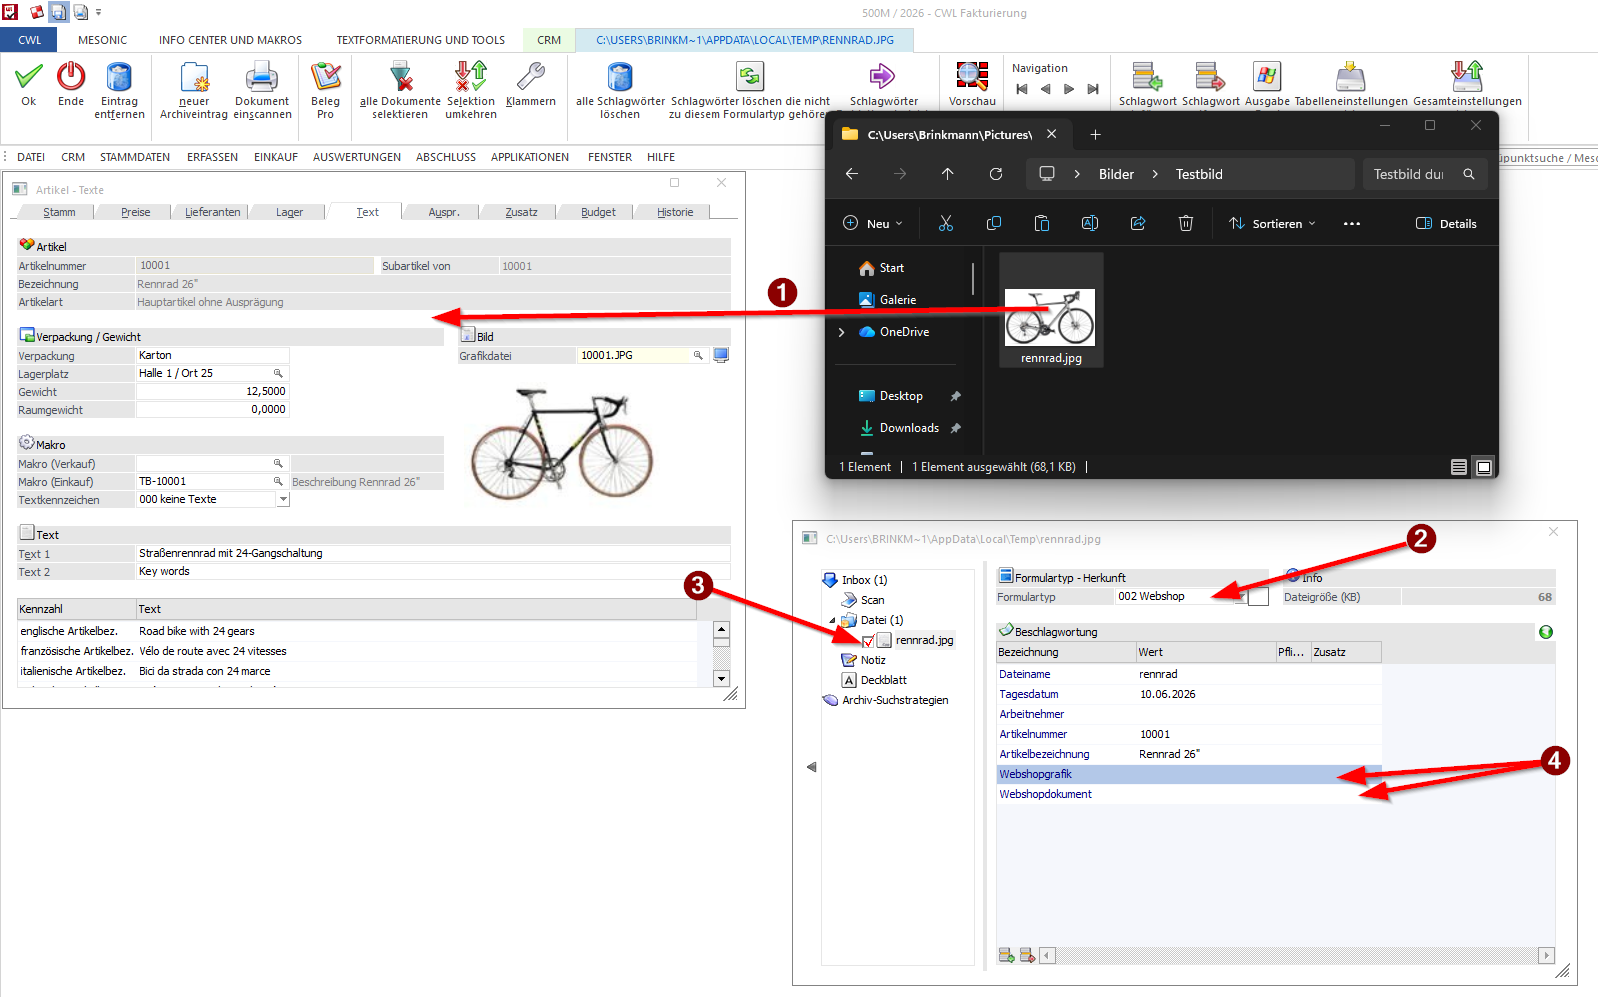
Task: Click add-keyword icon with green plus
Action: 1007,956
